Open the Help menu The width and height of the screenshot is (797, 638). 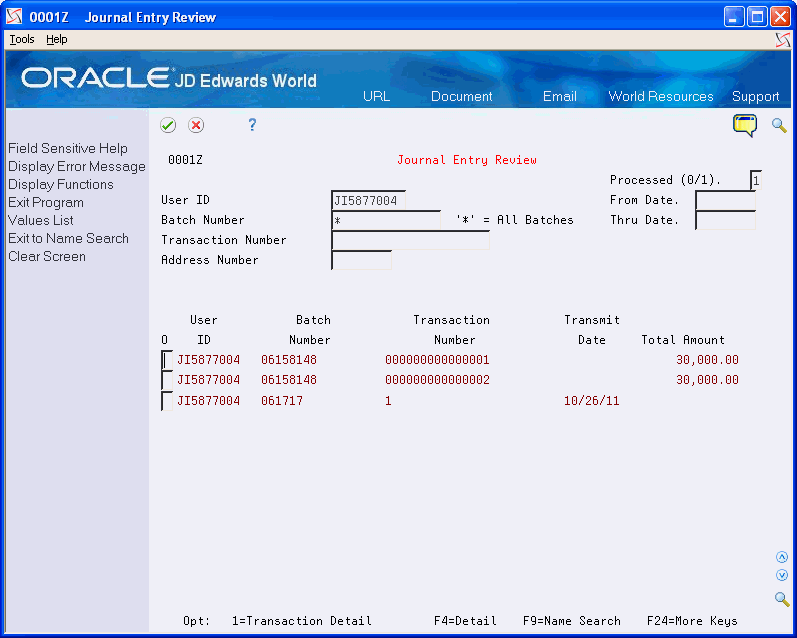(56, 39)
